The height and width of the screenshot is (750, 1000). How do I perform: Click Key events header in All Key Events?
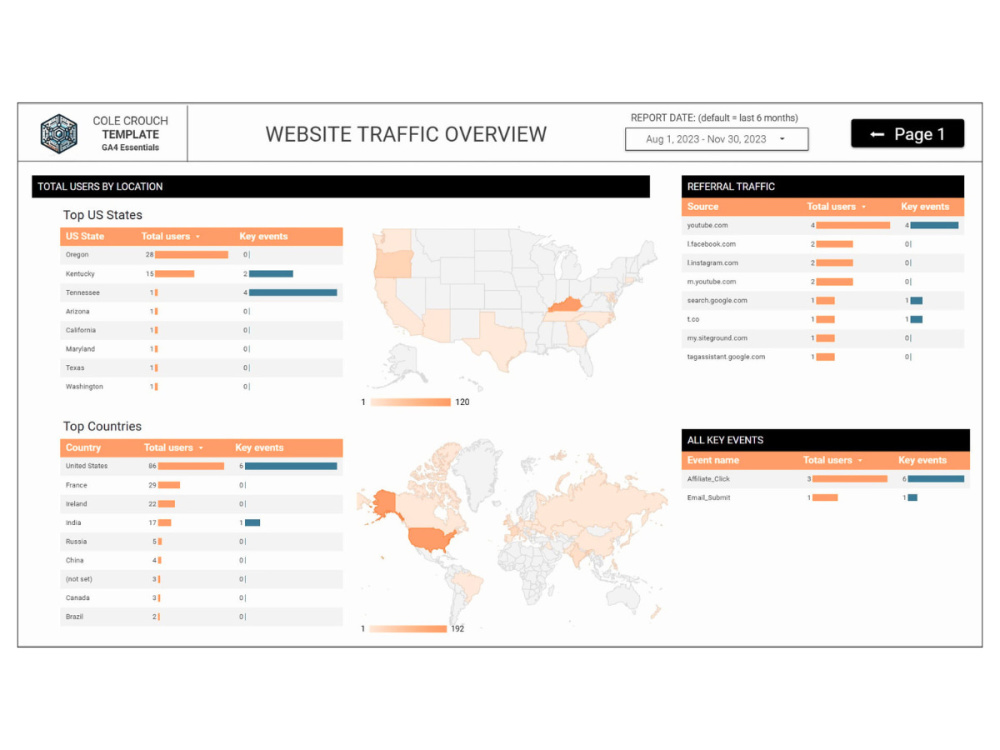(922, 460)
